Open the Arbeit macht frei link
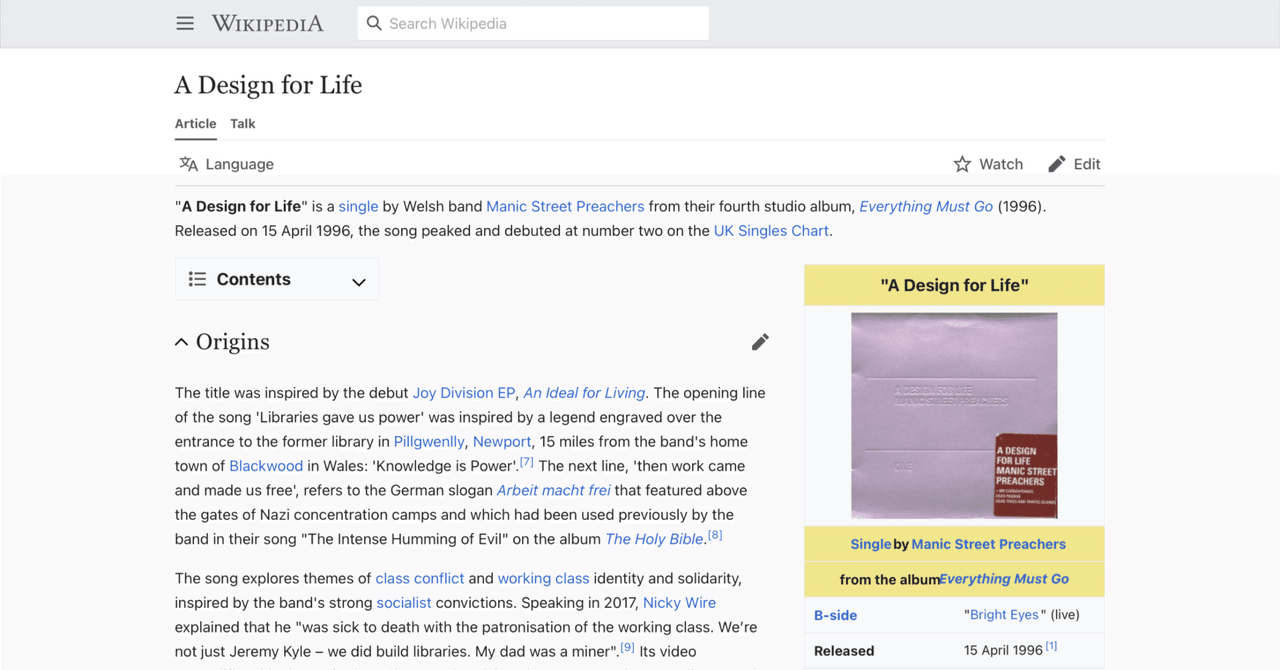Image resolution: width=1280 pixels, height=670 pixels. coord(553,490)
